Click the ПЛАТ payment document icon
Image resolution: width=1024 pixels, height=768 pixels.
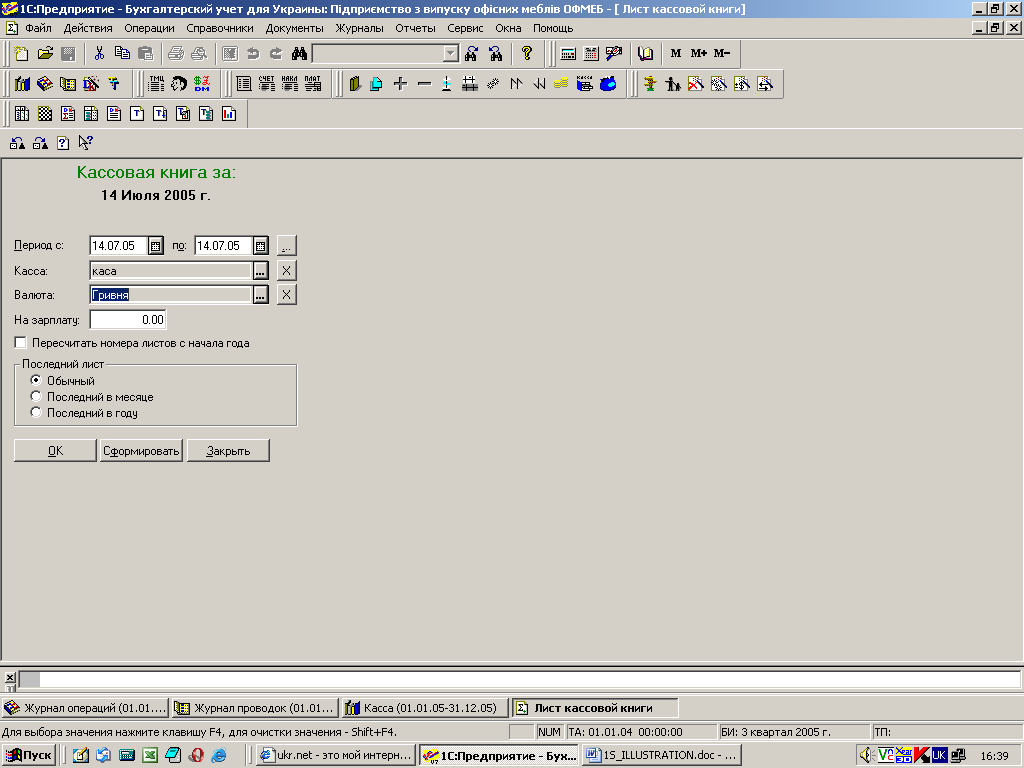[313, 84]
